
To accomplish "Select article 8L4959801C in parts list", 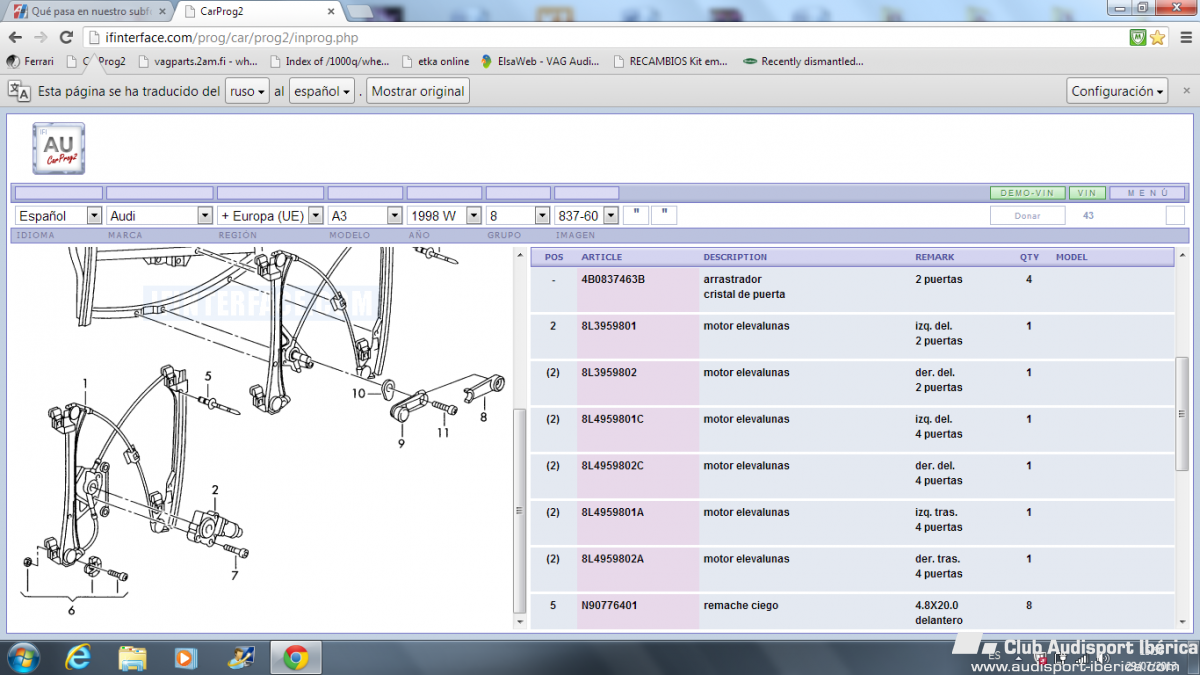I will (613, 419).
